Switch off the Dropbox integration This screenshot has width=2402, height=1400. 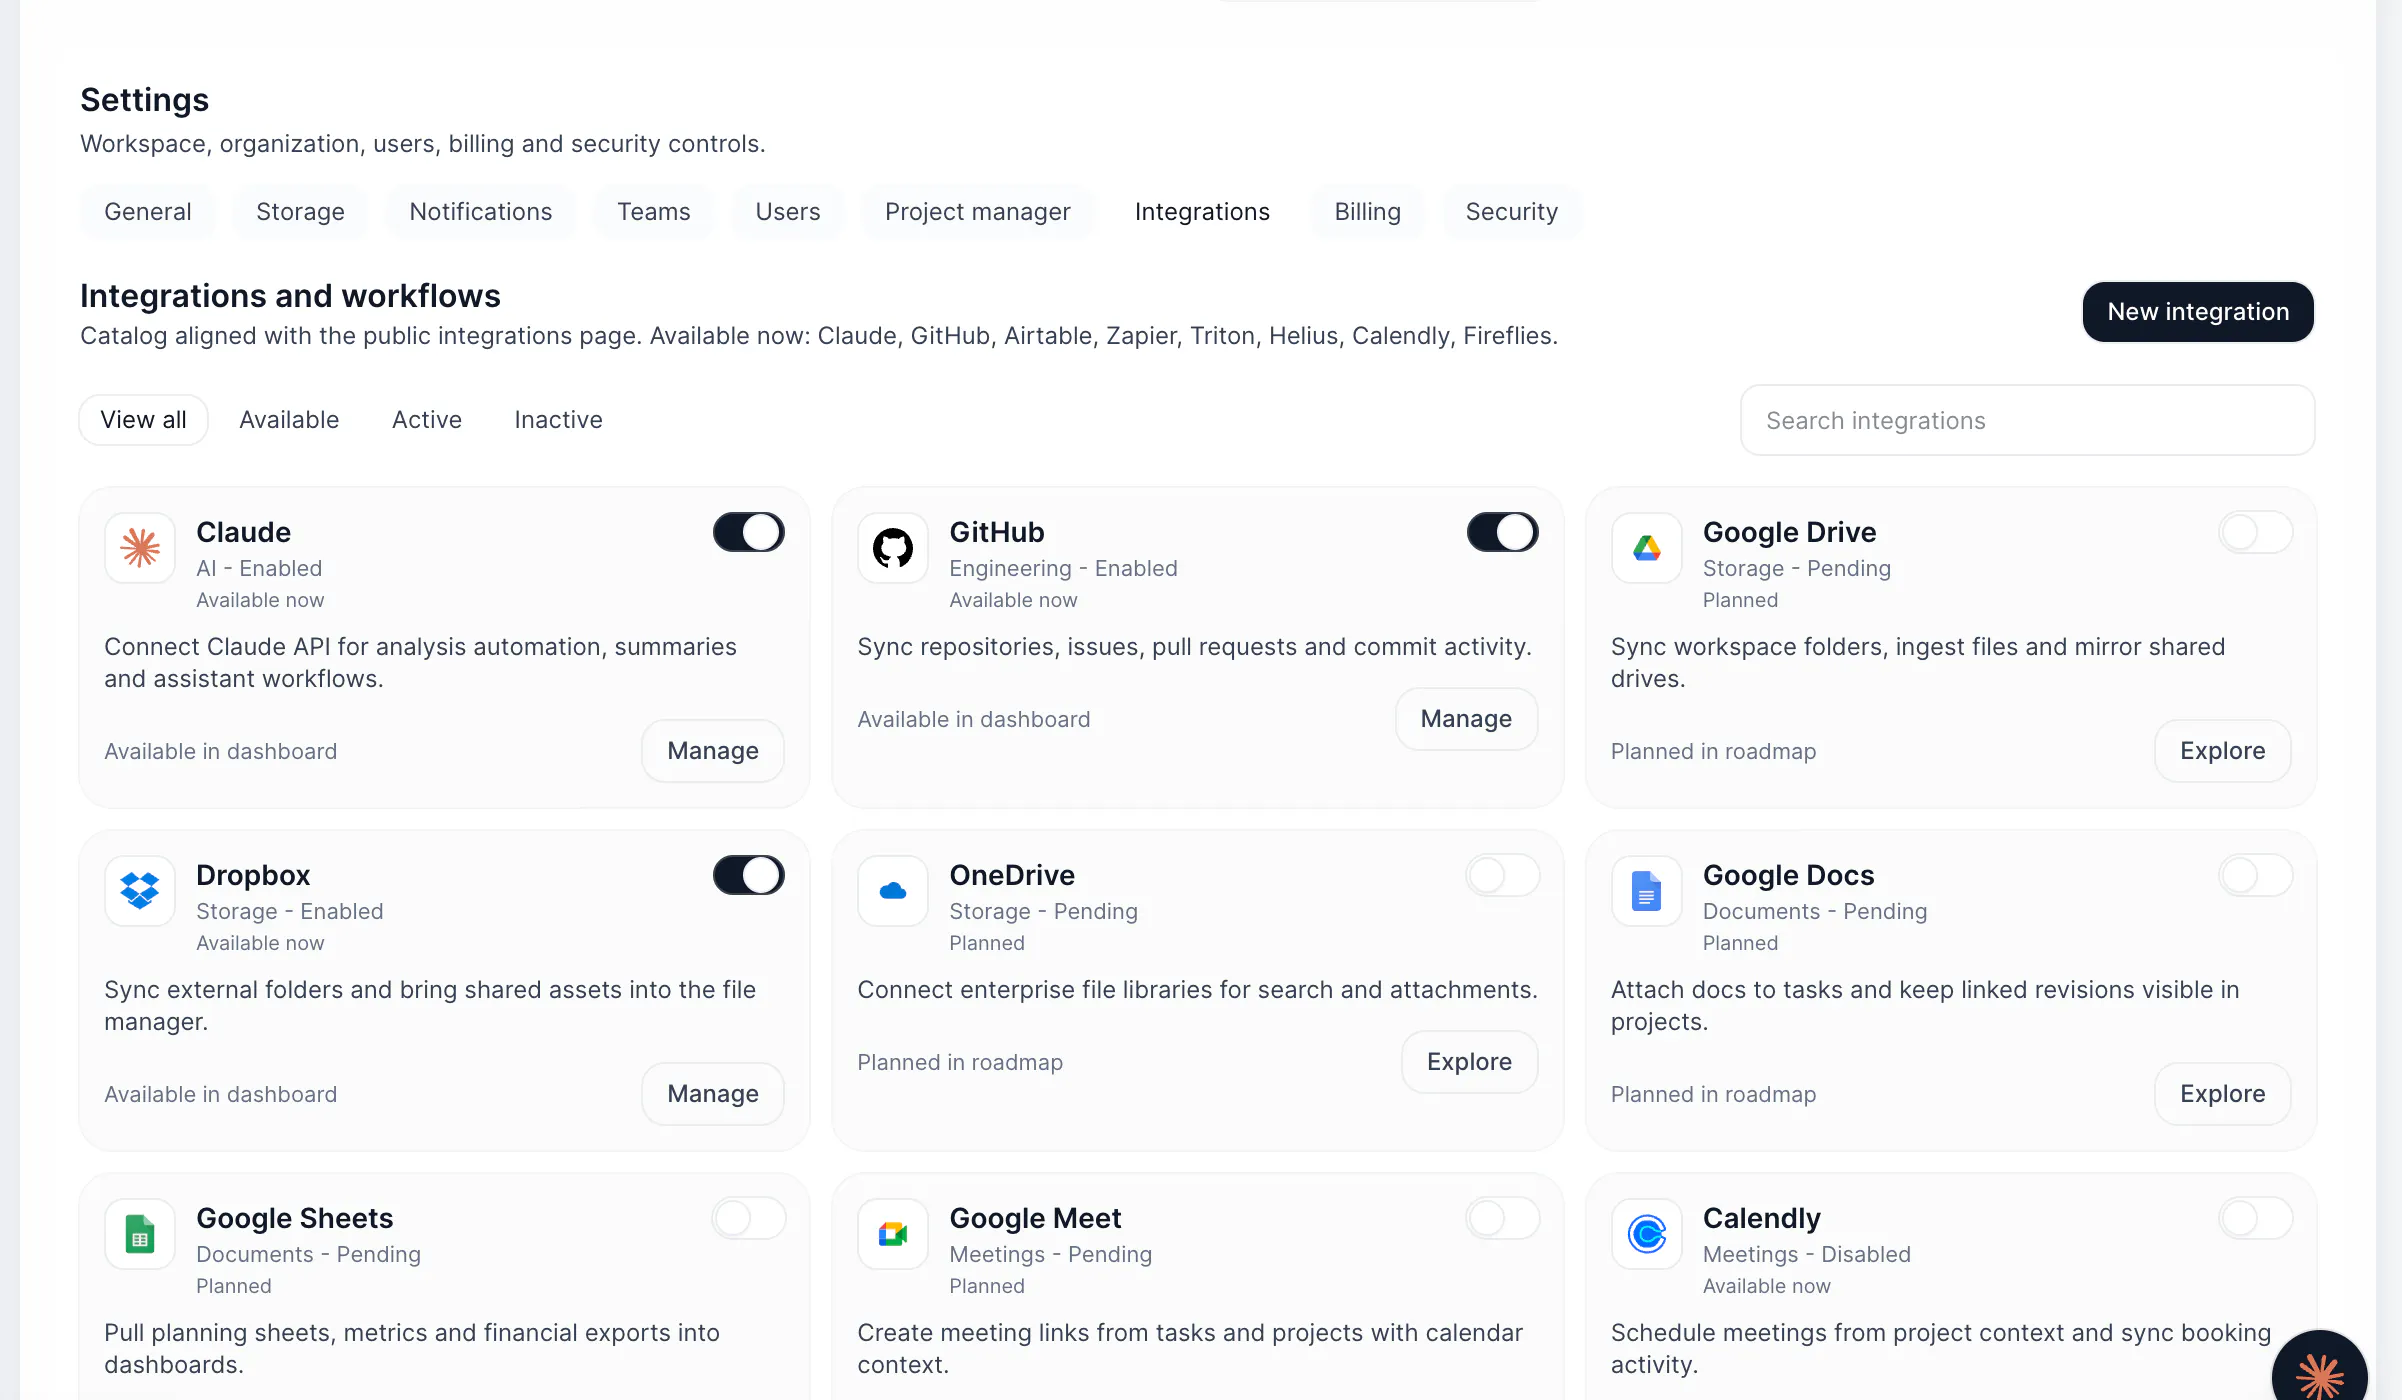(x=749, y=875)
